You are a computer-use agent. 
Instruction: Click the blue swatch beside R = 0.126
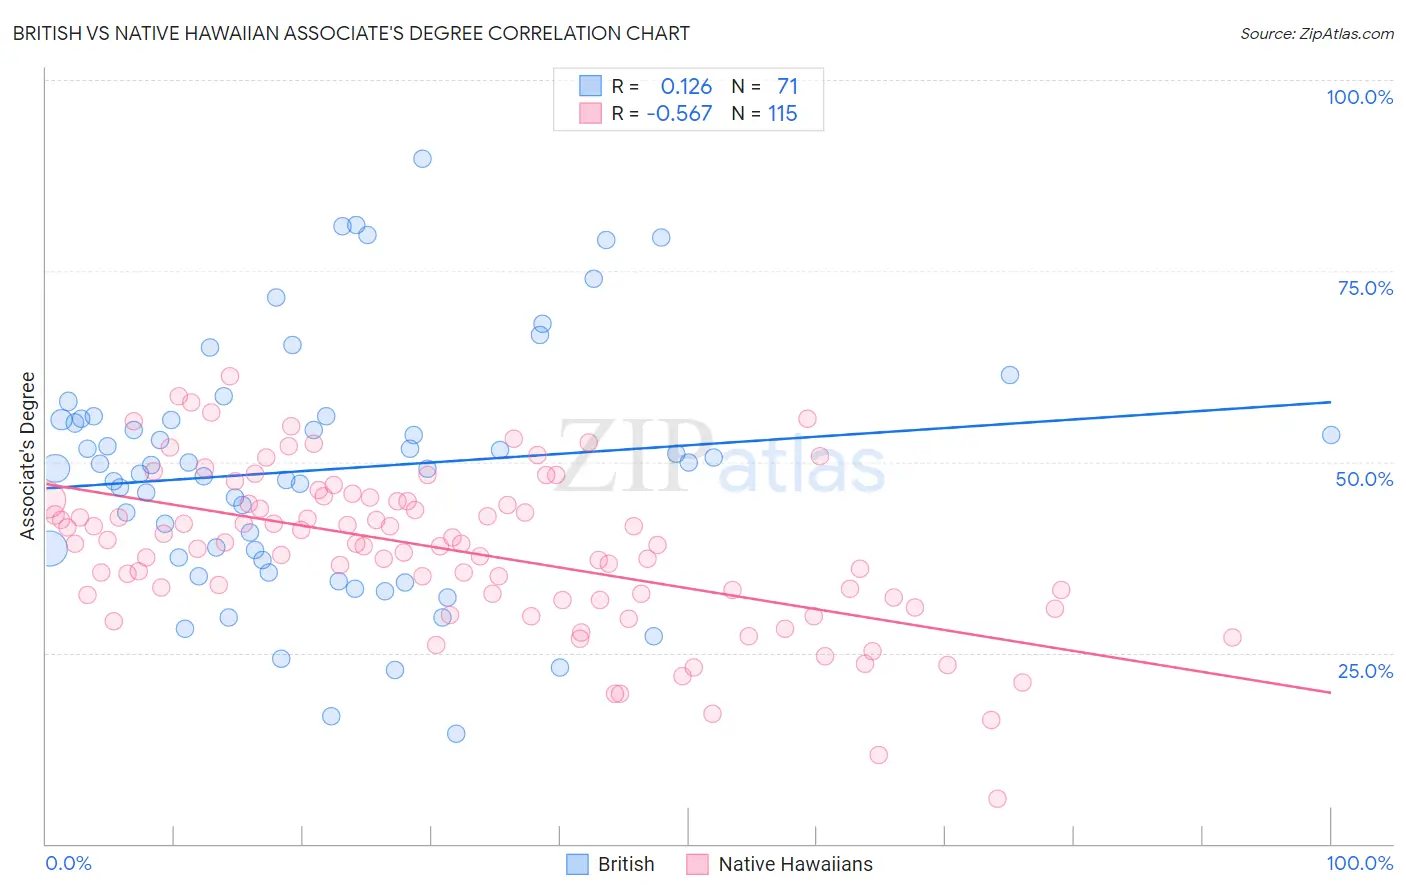[591, 86]
